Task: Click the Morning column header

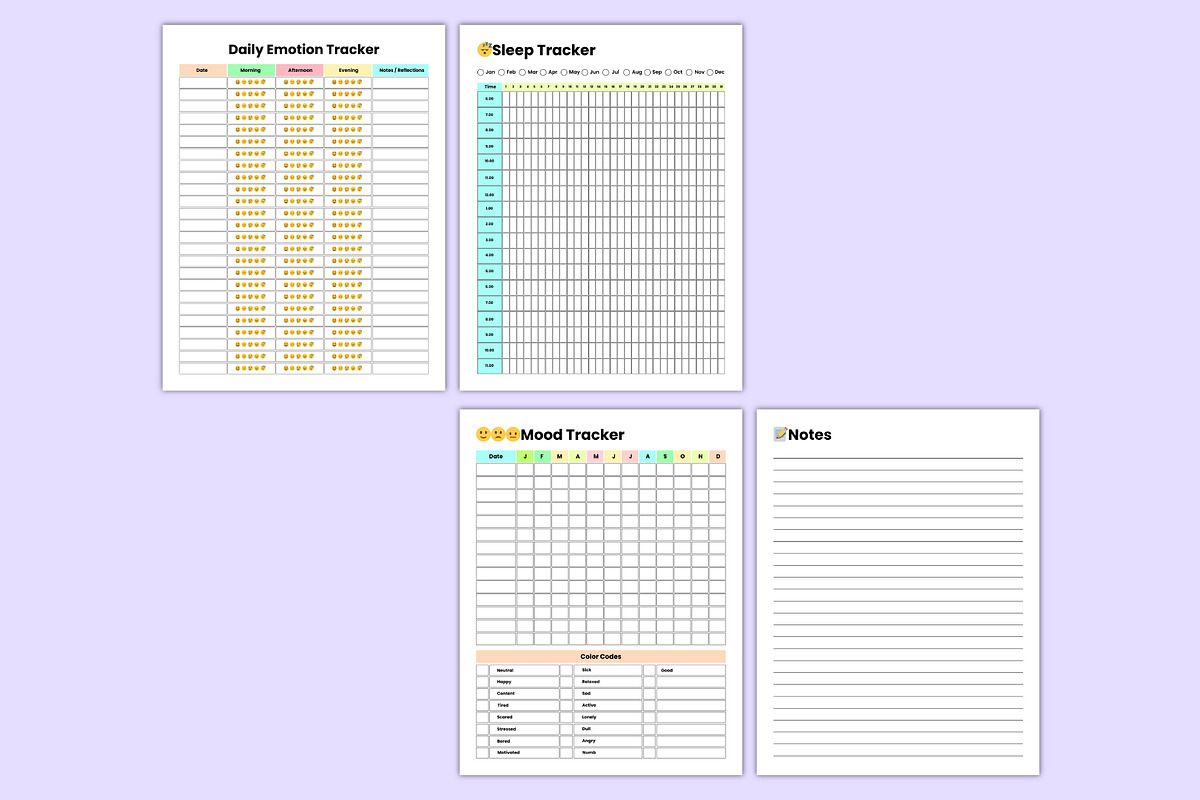Action: pos(251,70)
